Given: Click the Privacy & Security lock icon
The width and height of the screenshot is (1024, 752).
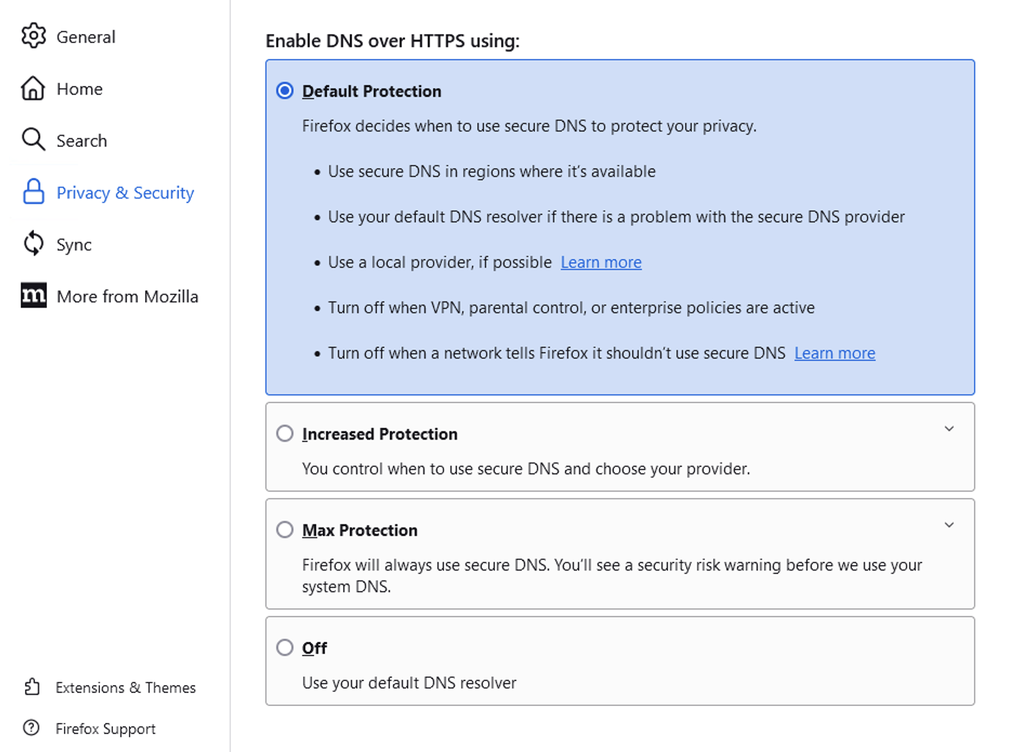Looking at the screenshot, I should click(x=33, y=193).
